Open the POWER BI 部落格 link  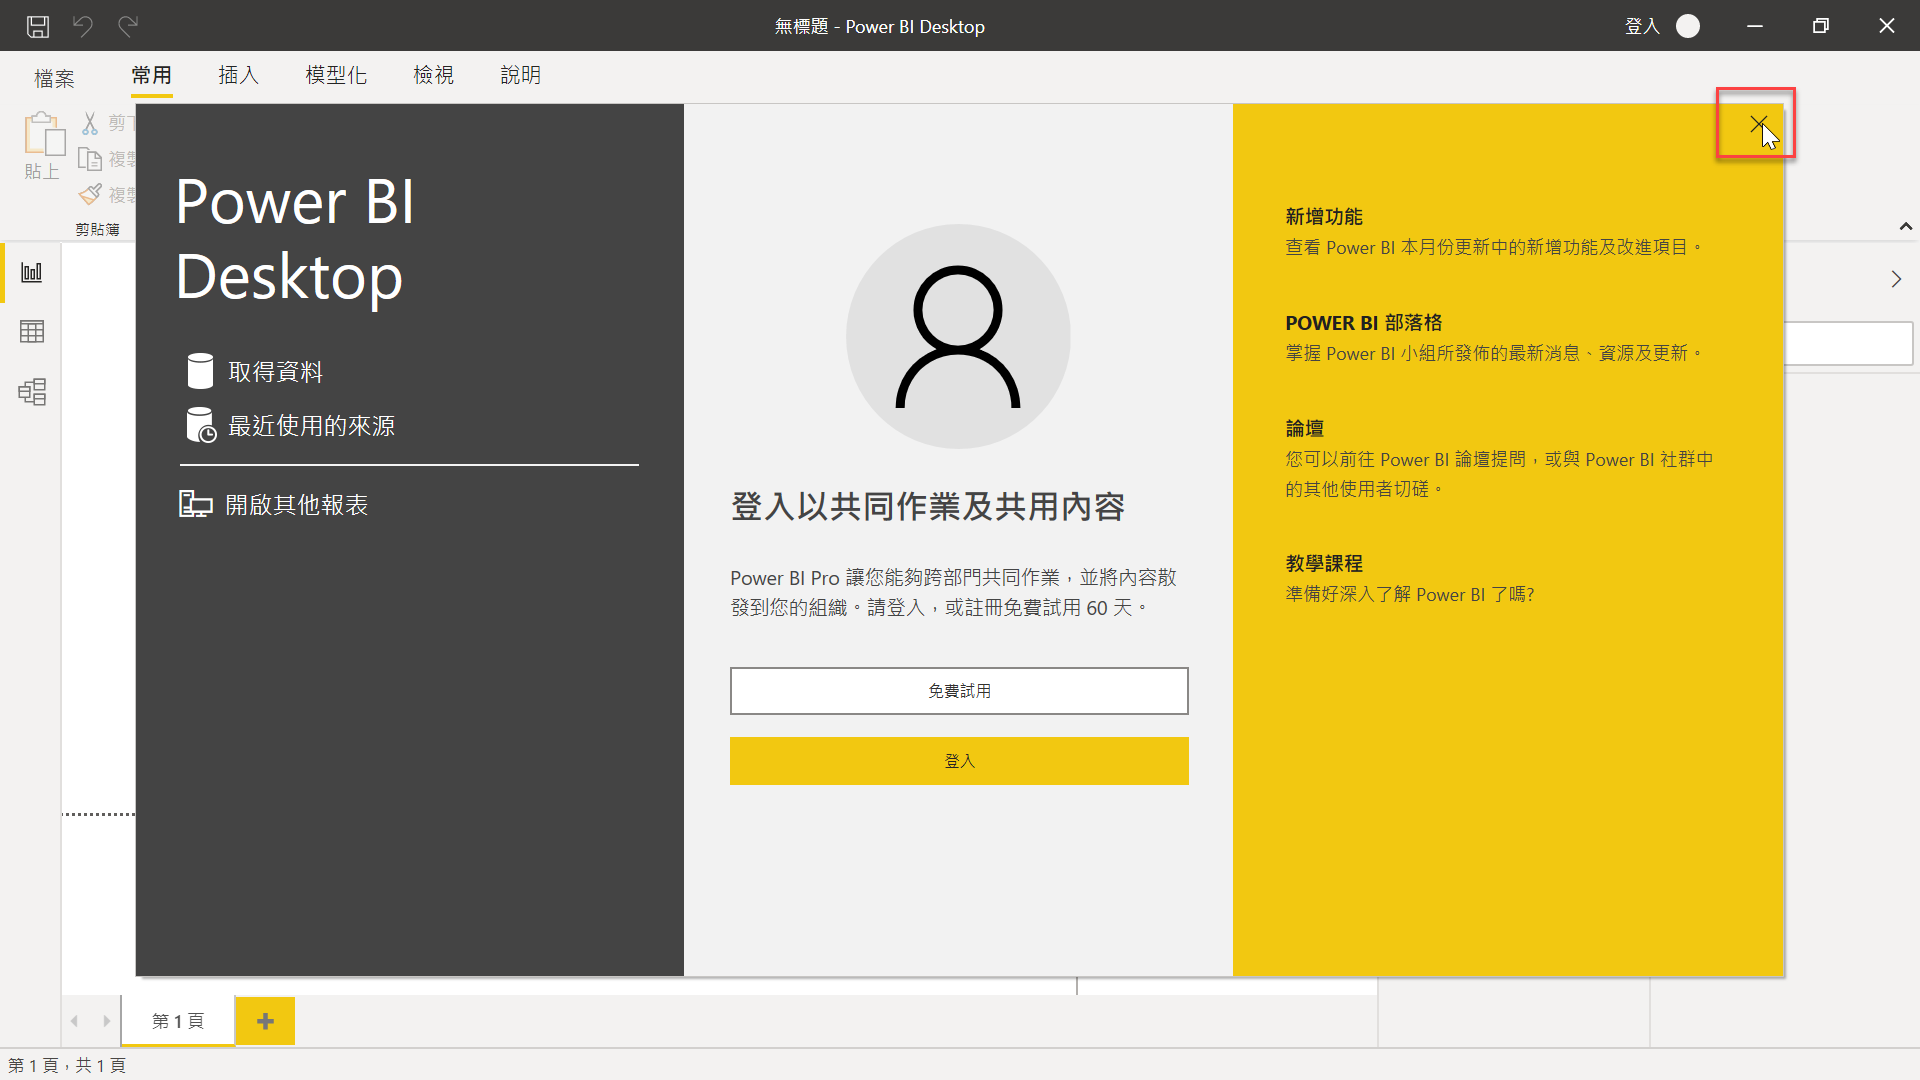pyautogui.click(x=1364, y=323)
